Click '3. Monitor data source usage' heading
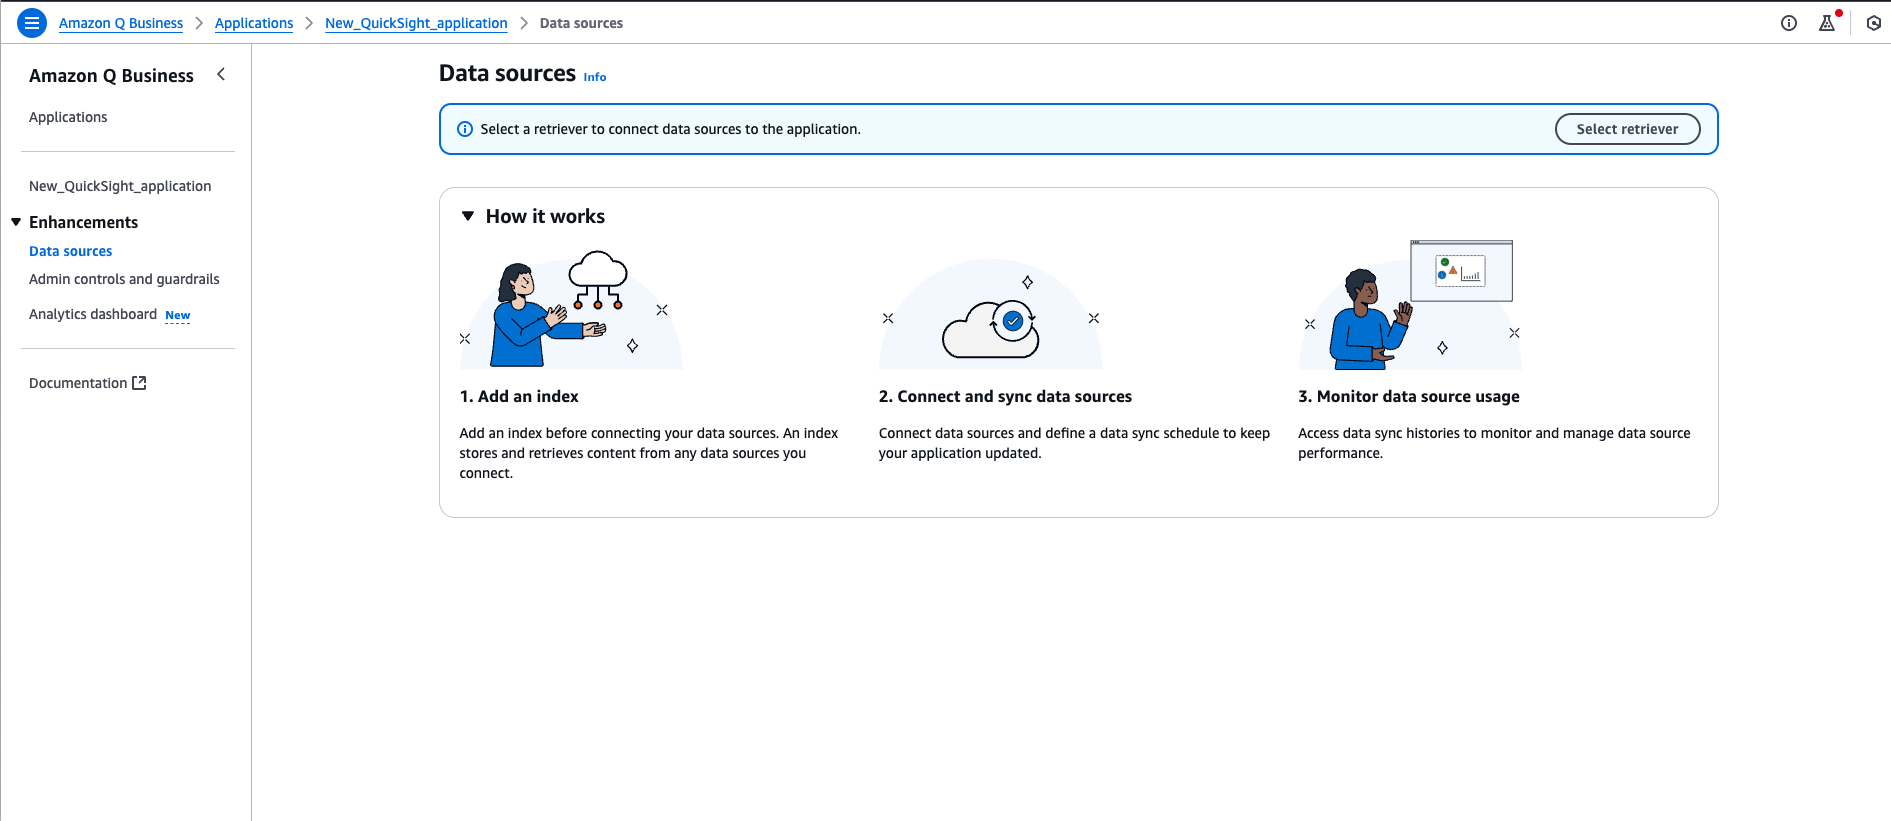1891x821 pixels. pos(1409,396)
